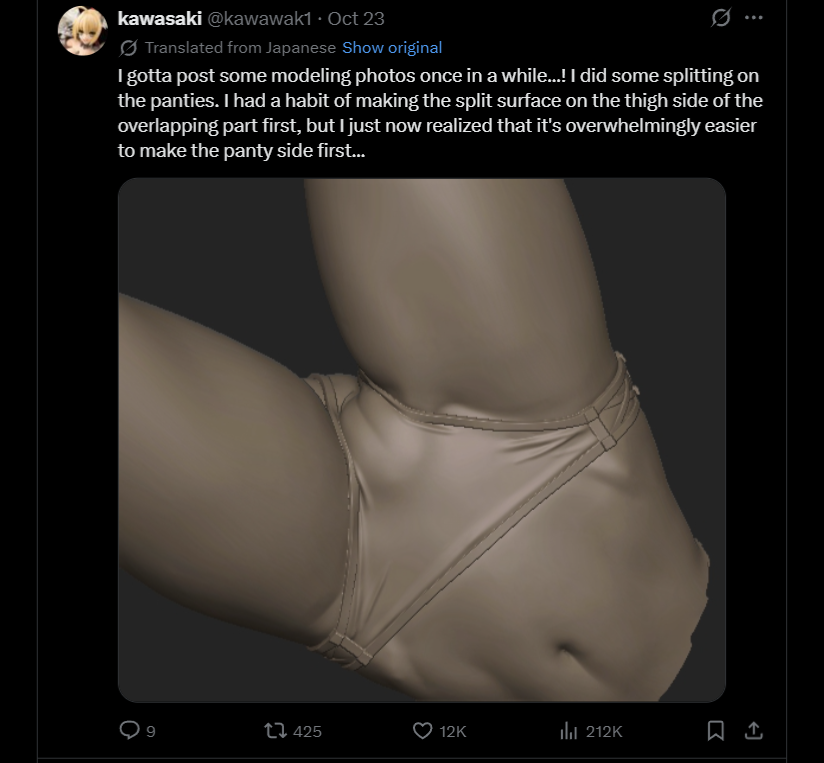View post analytics via the bar chart icon
Image resolution: width=824 pixels, height=763 pixels.
click(x=569, y=730)
